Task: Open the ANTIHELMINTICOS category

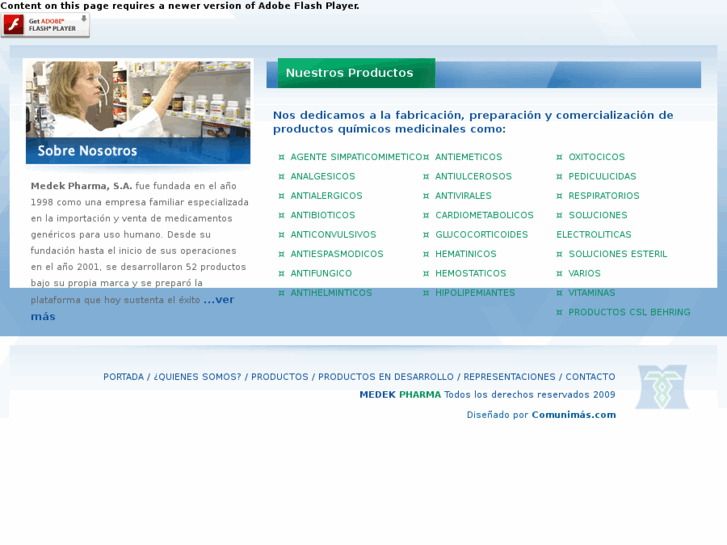Action: click(x=331, y=293)
